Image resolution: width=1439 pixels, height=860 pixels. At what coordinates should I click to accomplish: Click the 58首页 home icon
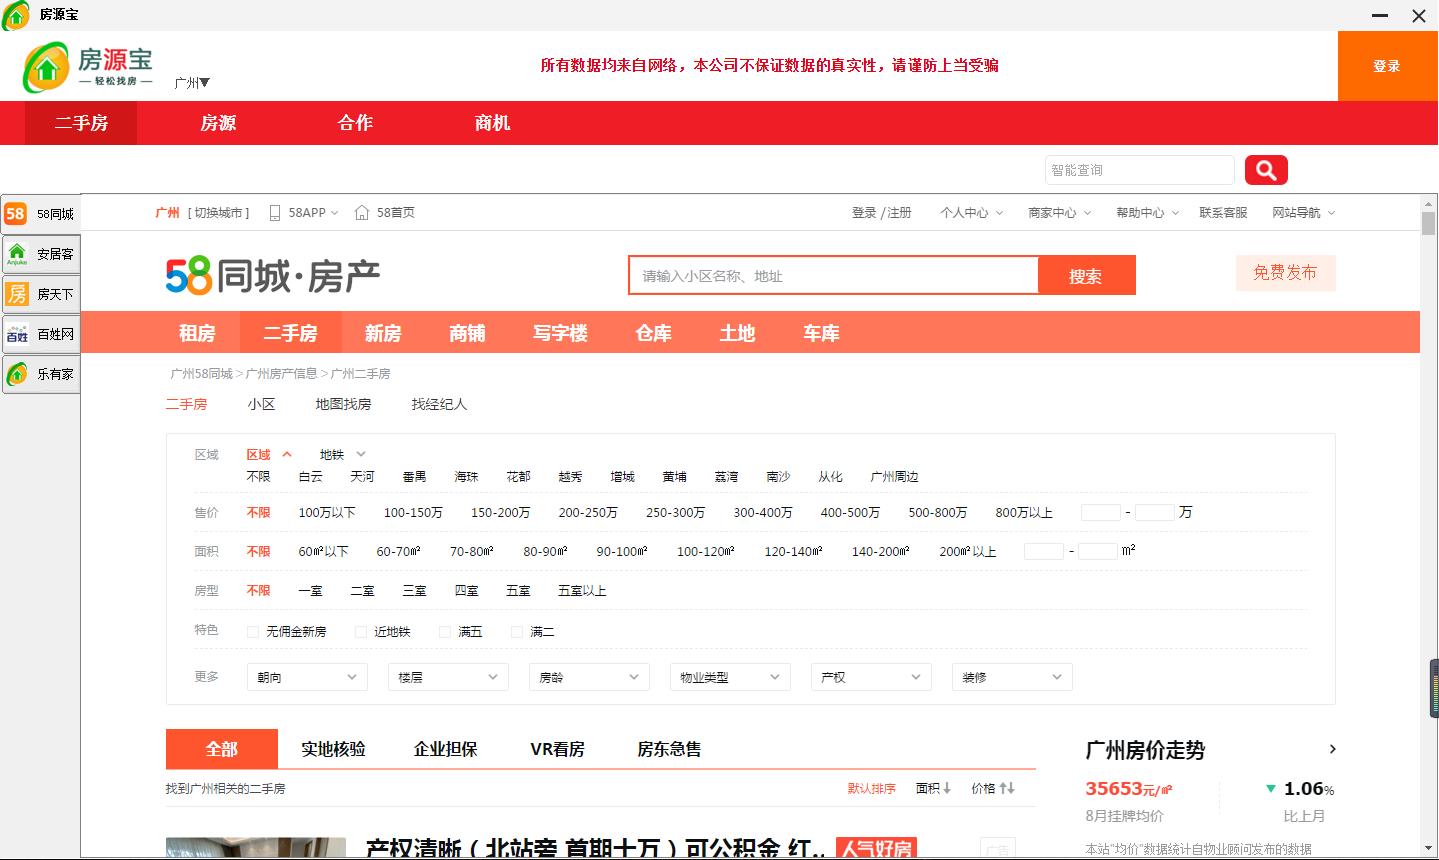[362, 213]
